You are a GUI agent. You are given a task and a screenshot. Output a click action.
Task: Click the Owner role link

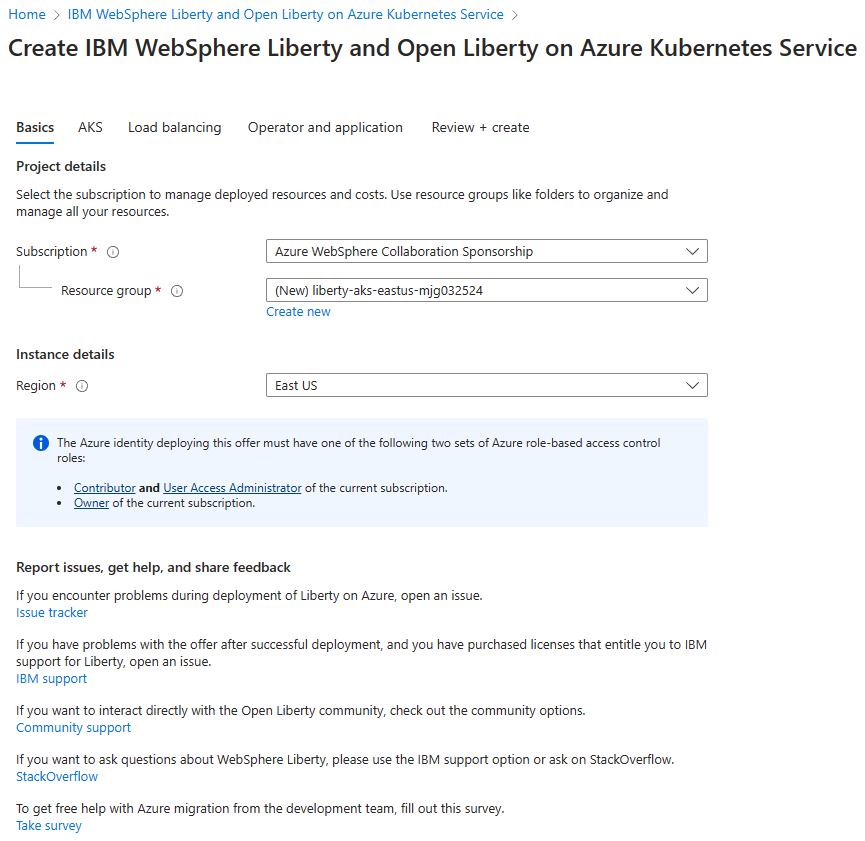tap(91, 503)
